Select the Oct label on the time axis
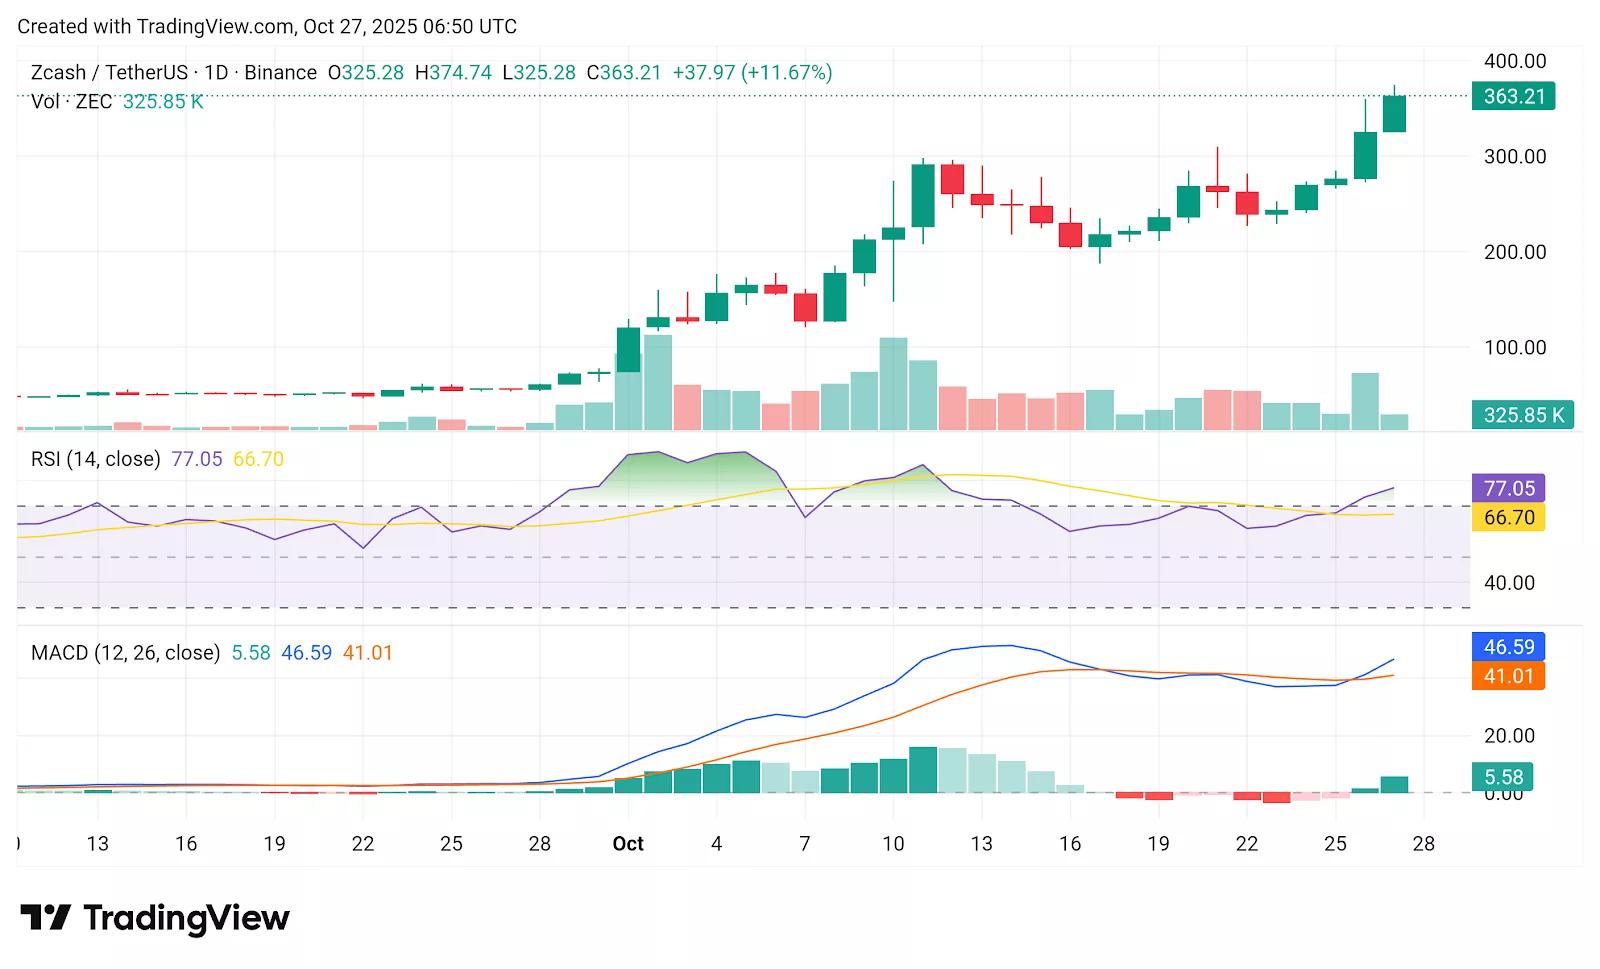This screenshot has height=969, width=1600. pyautogui.click(x=629, y=843)
